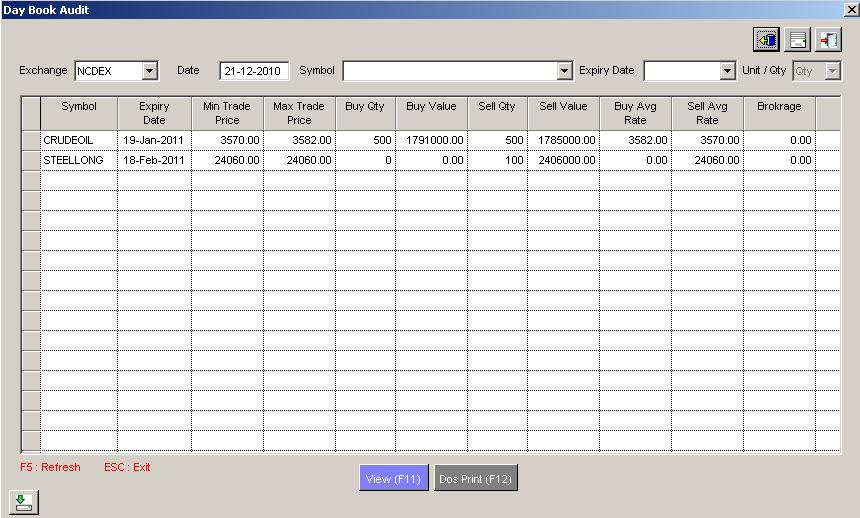
Task: Expand the Symbol dropdown list
Action: 564,71
